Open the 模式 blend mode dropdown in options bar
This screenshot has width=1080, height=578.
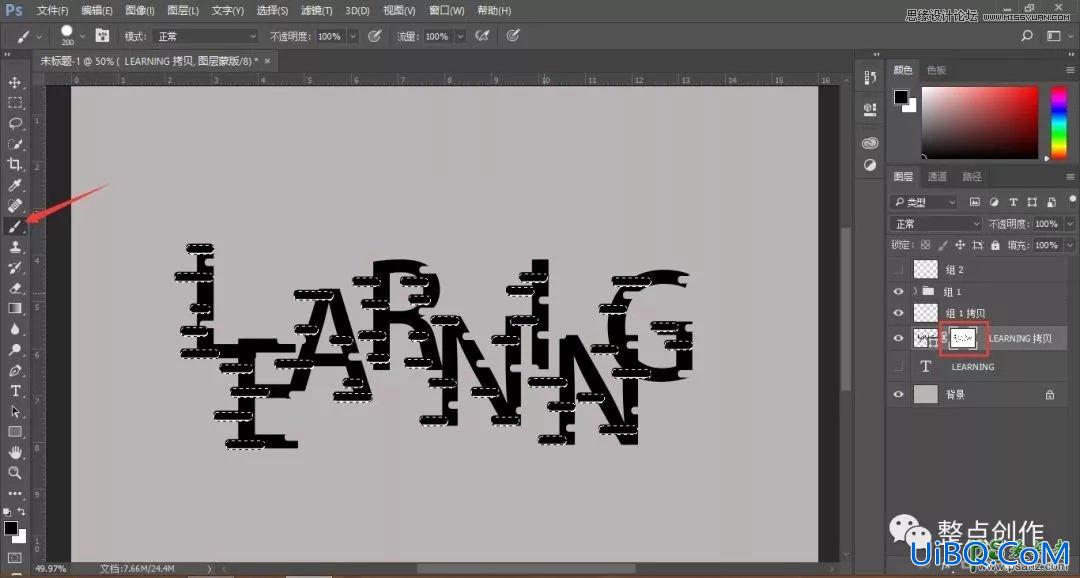pyautogui.click(x=205, y=36)
